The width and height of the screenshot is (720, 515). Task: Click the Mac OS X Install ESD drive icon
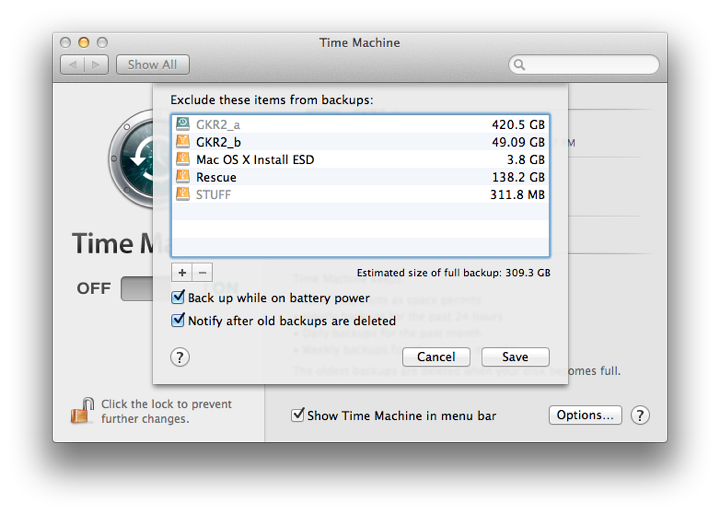pyautogui.click(x=183, y=159)
